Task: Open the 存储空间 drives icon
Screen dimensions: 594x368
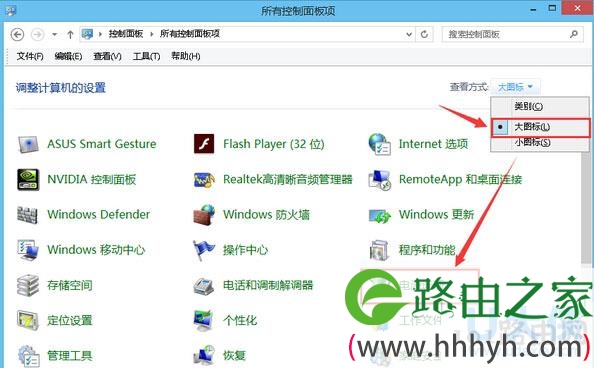Action: [x=28, y=285]
